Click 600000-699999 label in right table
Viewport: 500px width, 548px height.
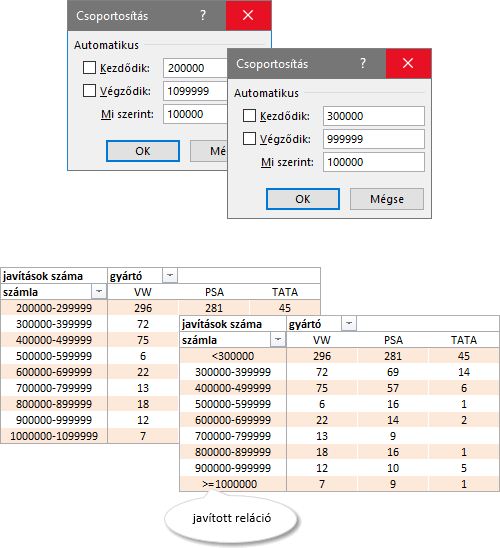[x=233, y=420]
